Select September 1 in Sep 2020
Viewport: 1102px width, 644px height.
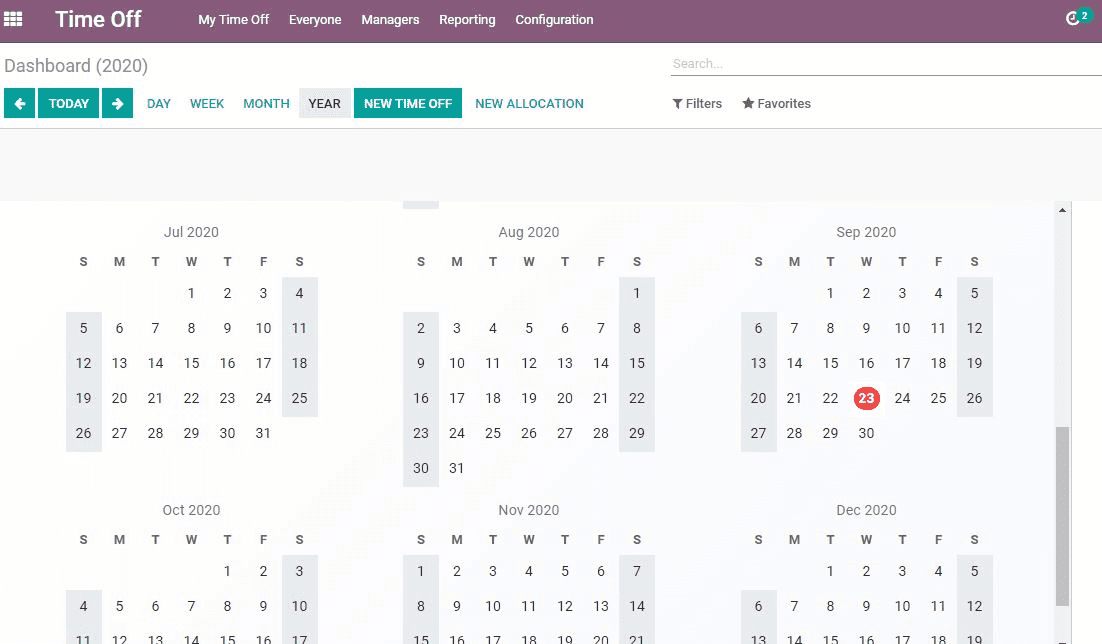(830, 293)
